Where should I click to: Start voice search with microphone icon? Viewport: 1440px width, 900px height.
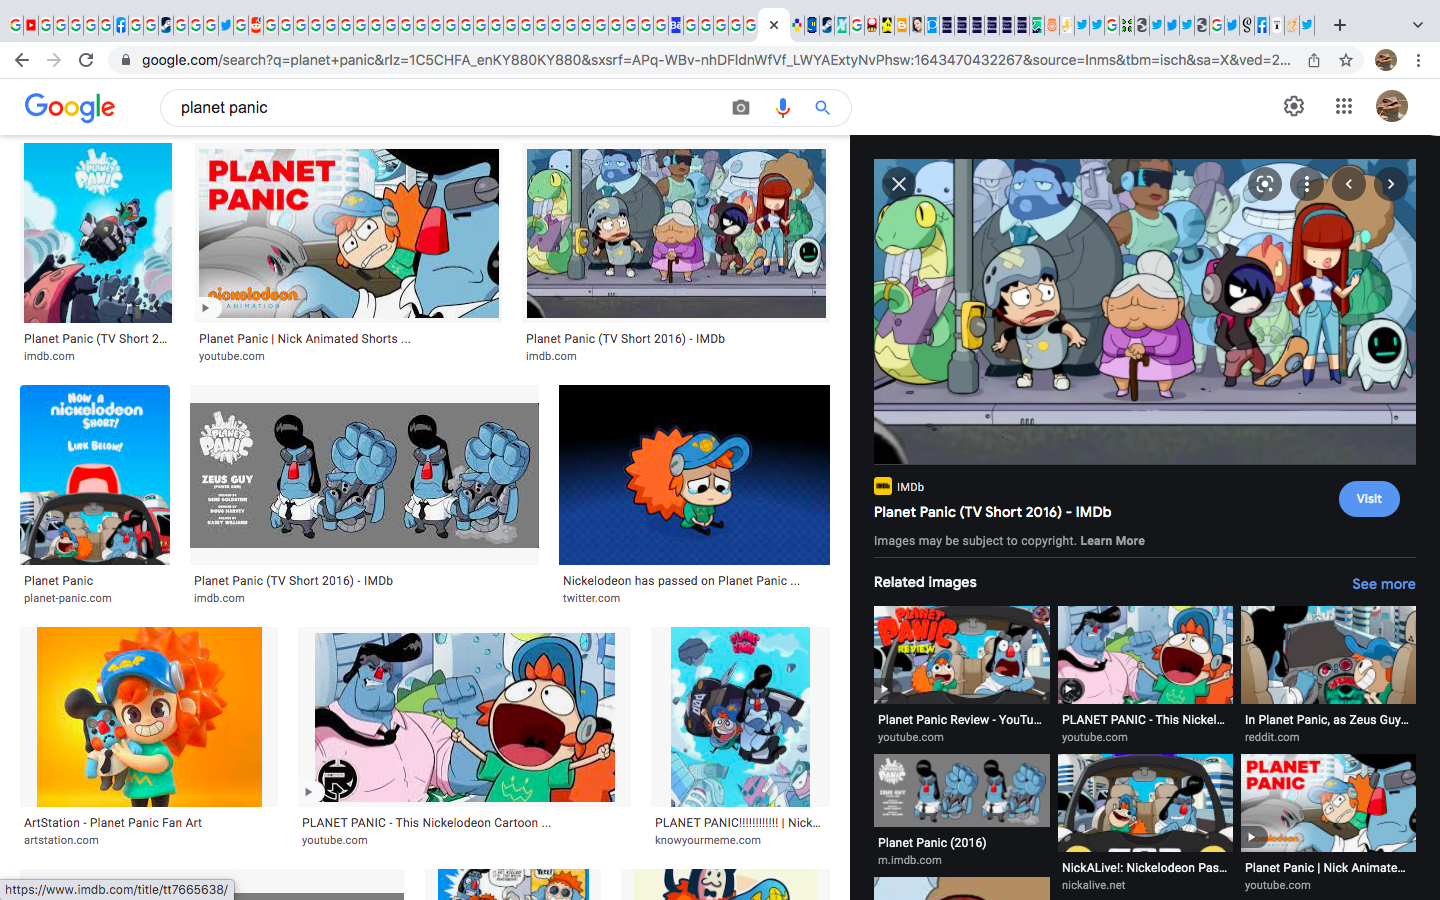tap(783, 107)
